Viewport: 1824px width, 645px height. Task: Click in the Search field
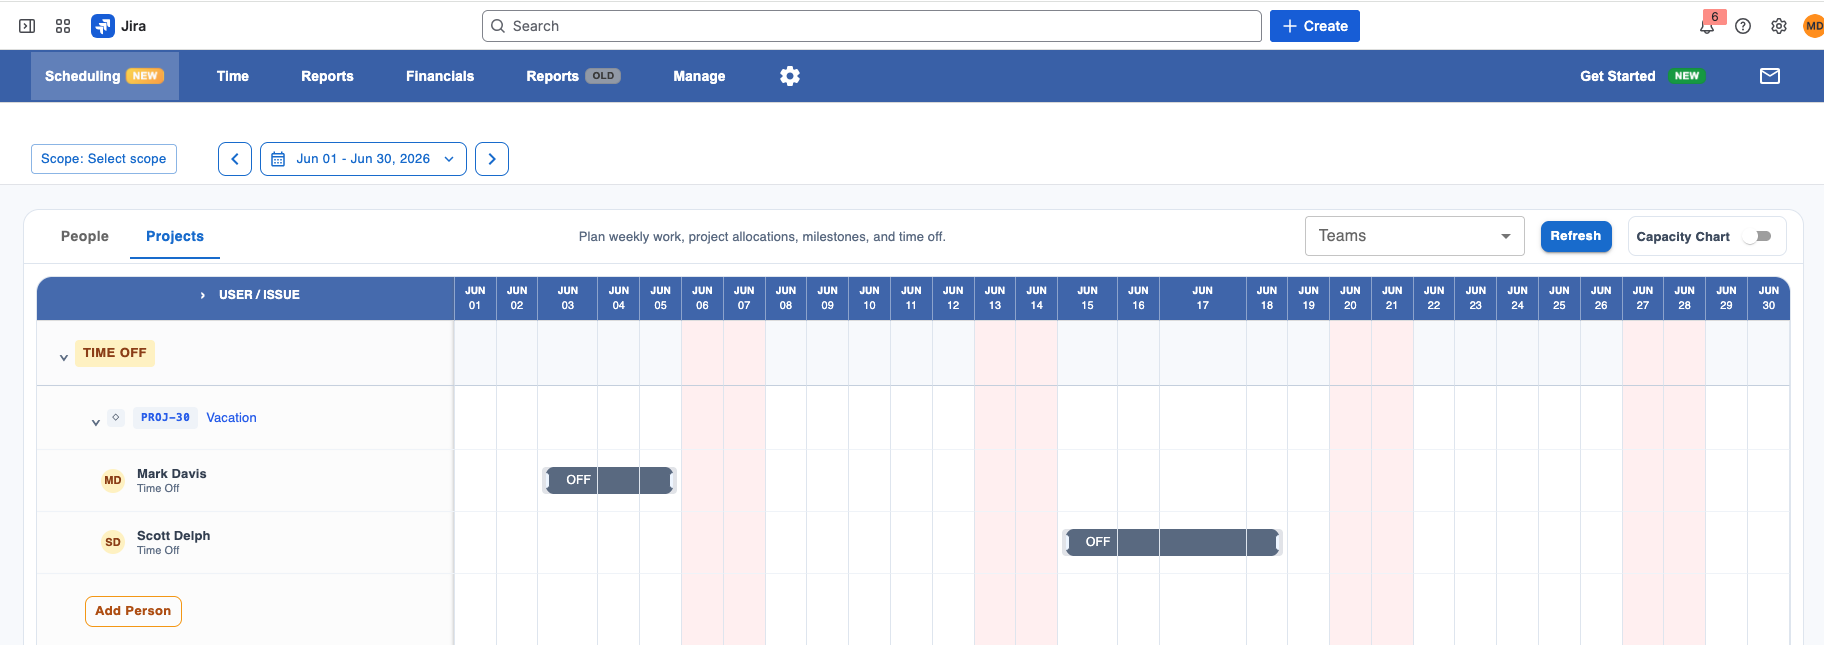pos(872,26)
